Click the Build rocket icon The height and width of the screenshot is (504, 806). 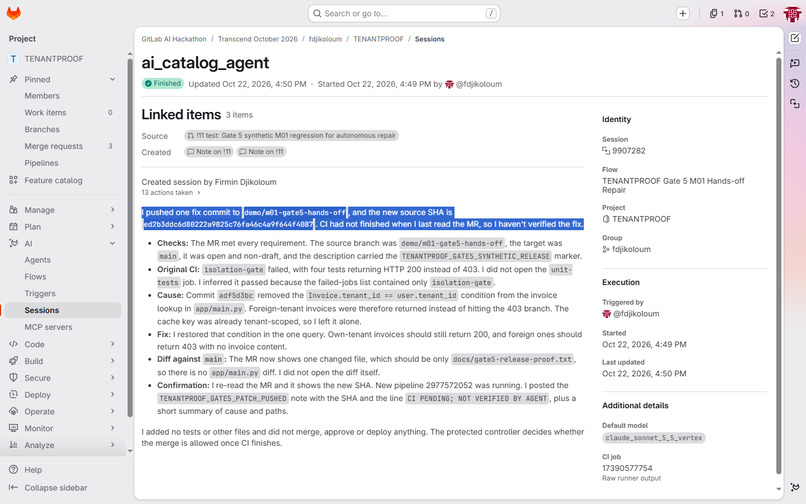[x=13, y=361]
